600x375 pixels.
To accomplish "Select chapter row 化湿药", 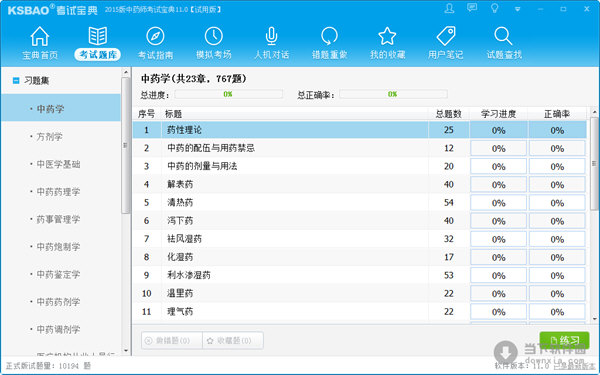I will (x=360, y=257).
